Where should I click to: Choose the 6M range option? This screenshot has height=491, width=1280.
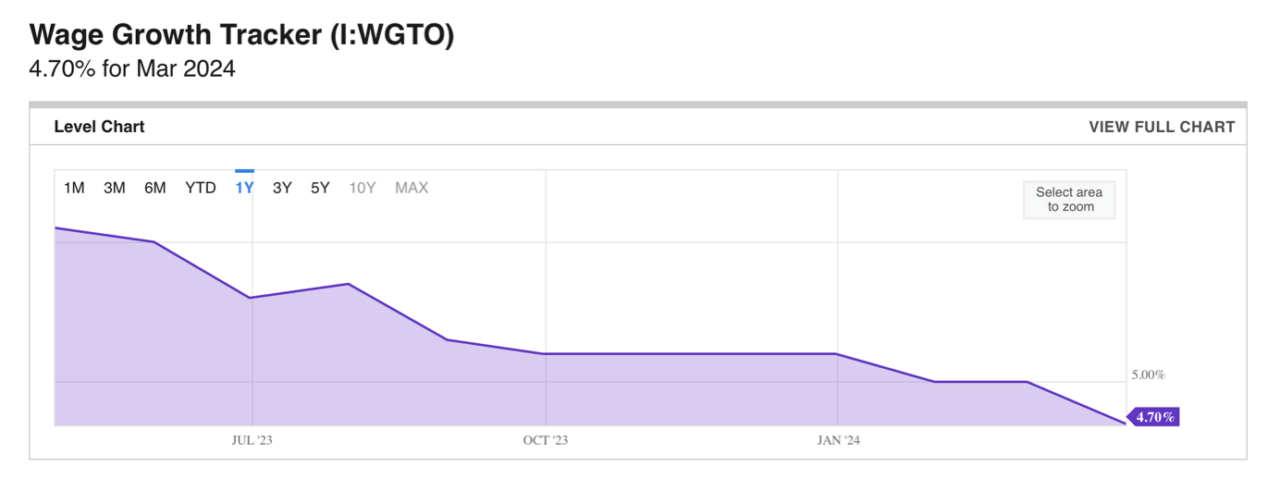point(155,188)
